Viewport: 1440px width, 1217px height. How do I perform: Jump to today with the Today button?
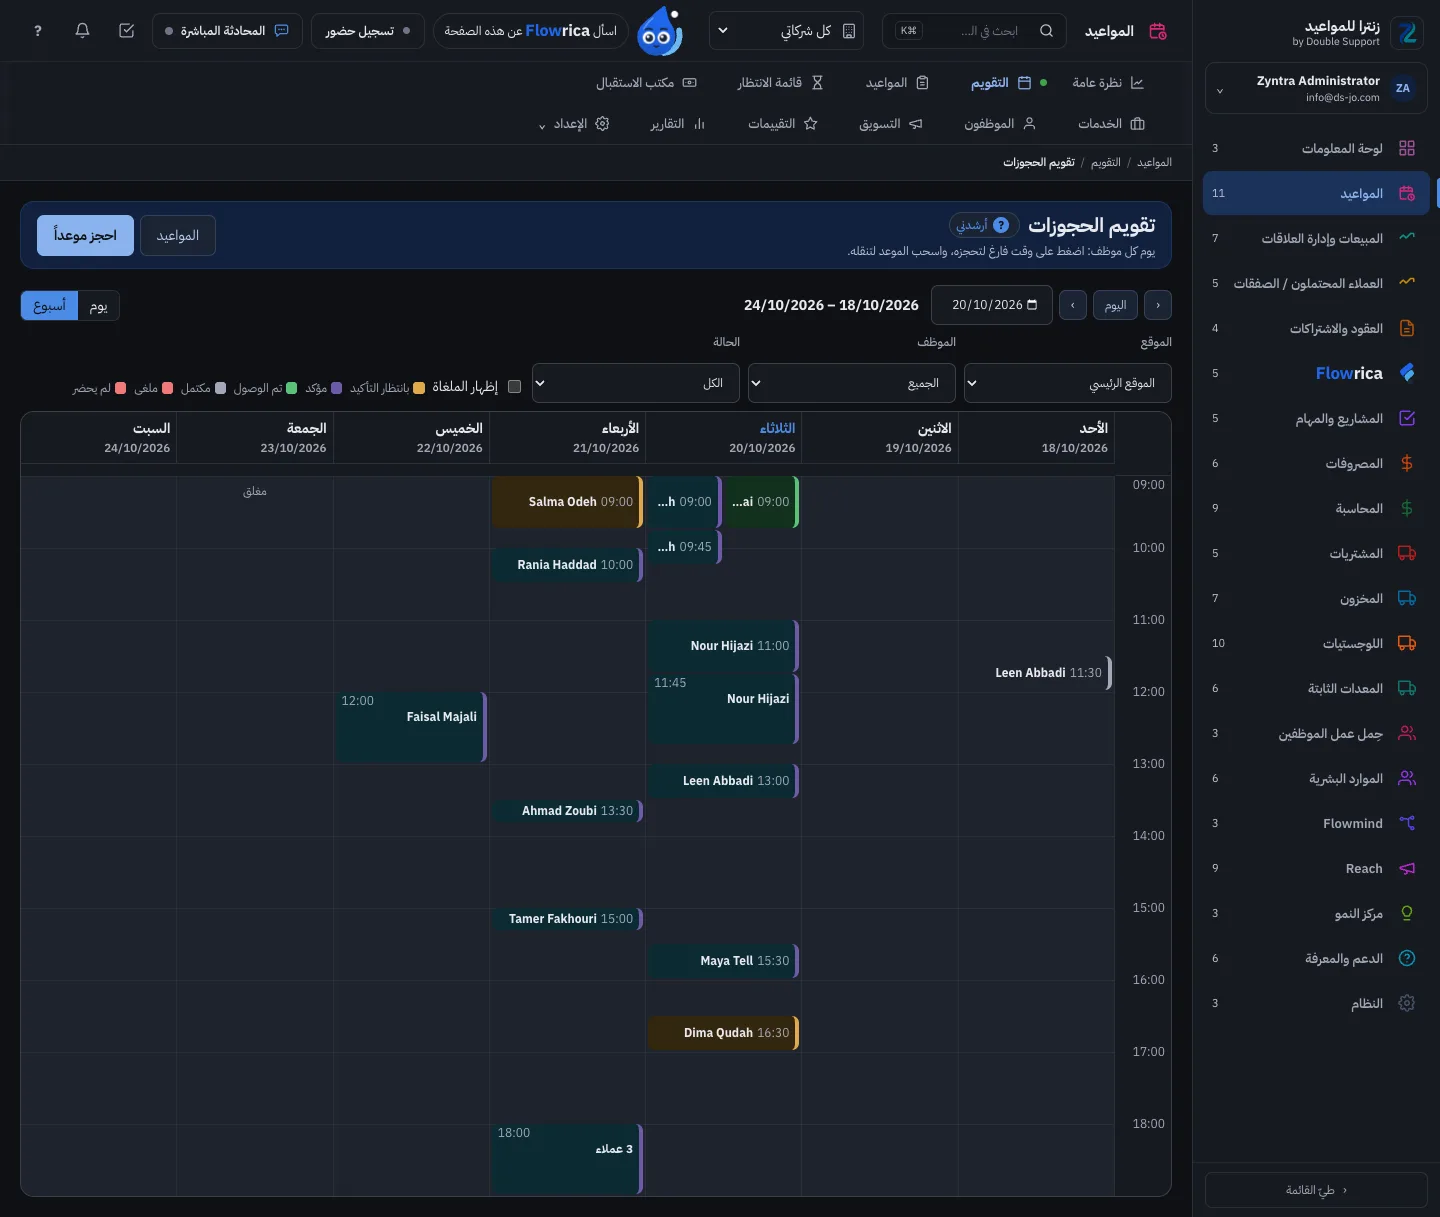pyautogui.click(x=1116, y=305)
